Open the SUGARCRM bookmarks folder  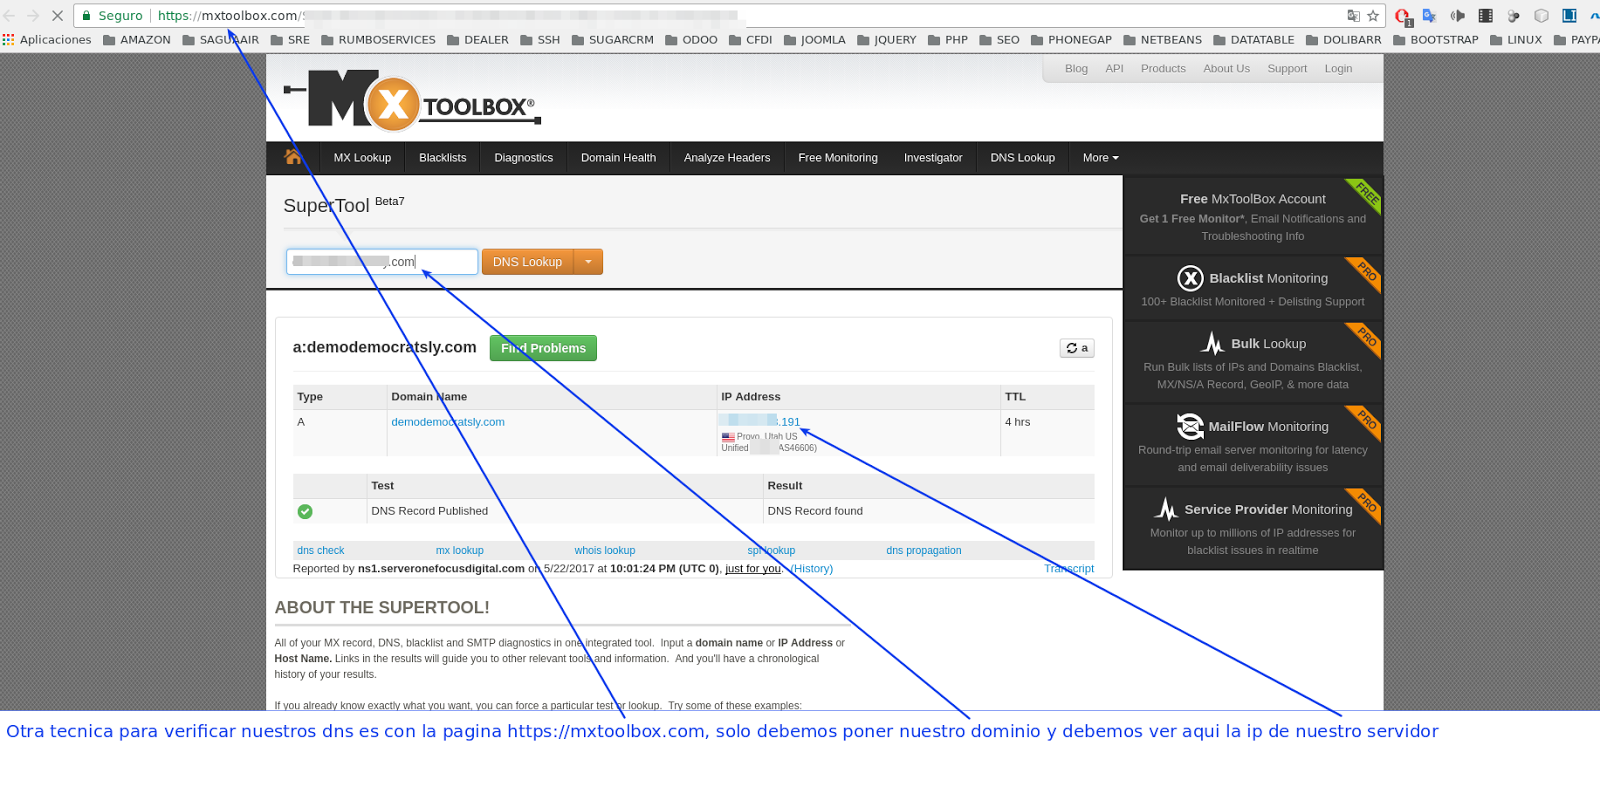coord(612,40)
